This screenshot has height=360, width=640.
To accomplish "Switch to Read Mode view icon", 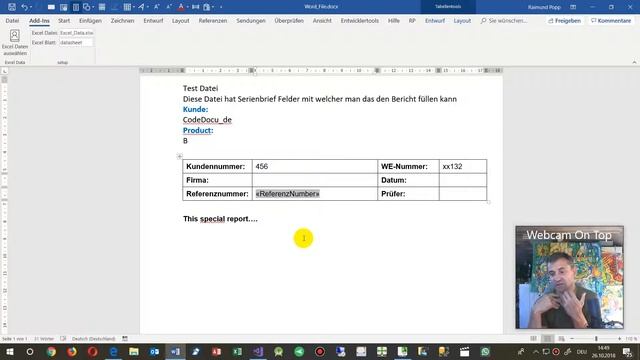I will [533, 339].
